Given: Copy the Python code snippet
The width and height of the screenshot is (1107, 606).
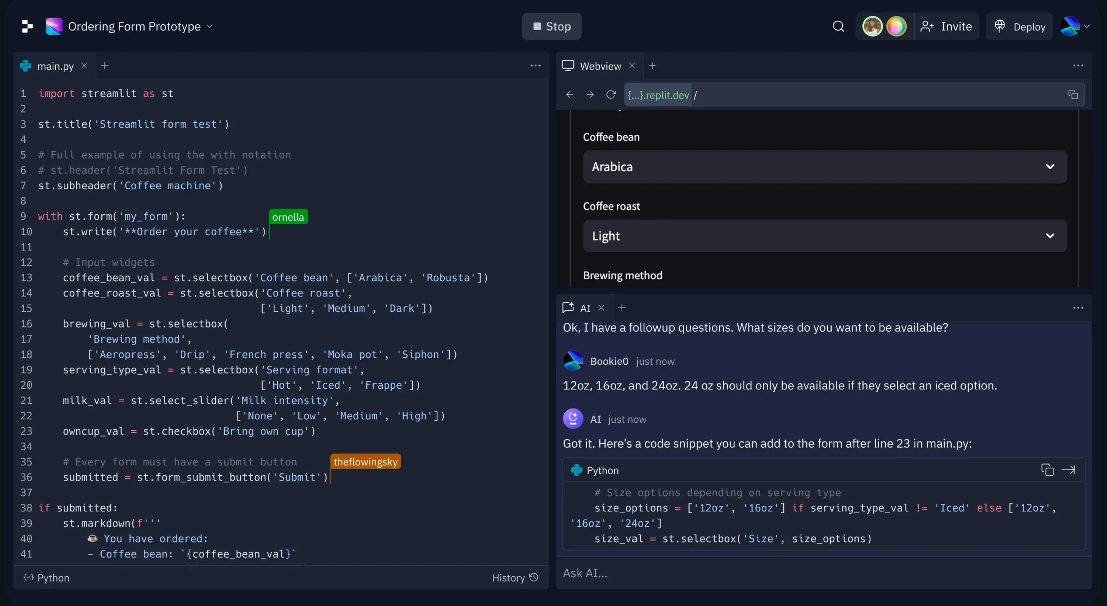Looking at the screenshot, I should coord(1047,470).
